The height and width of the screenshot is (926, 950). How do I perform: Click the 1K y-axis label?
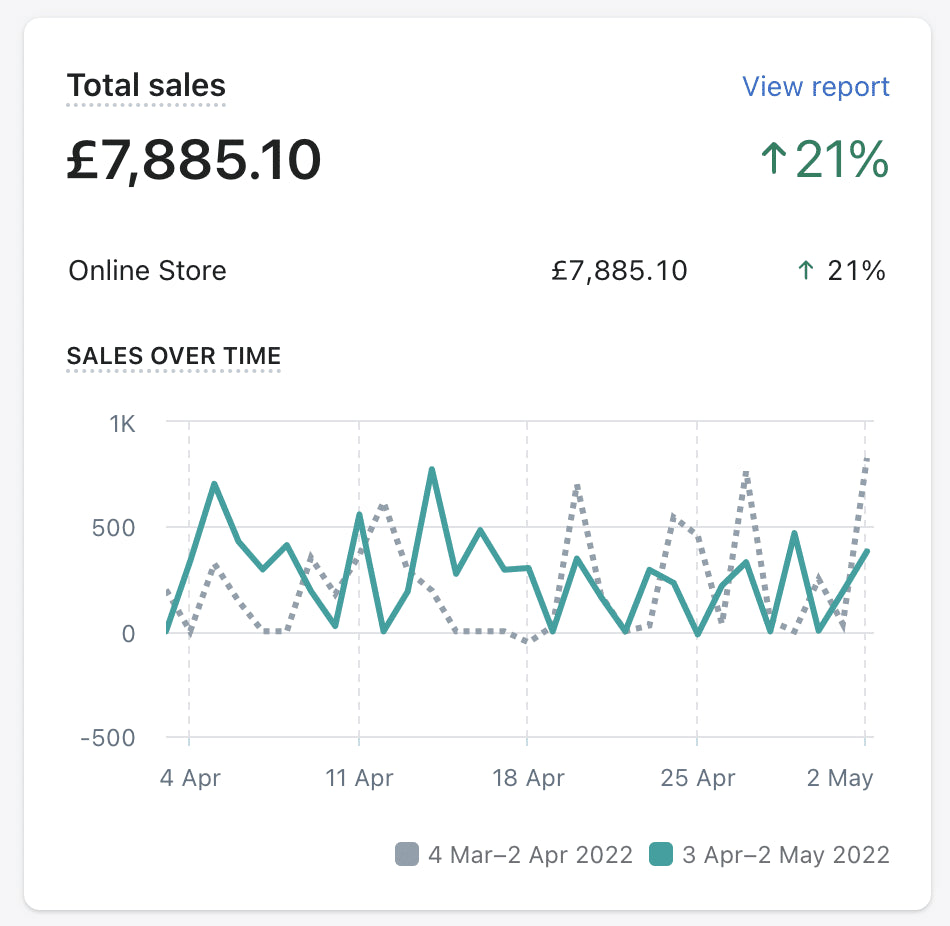coord(122,423)
